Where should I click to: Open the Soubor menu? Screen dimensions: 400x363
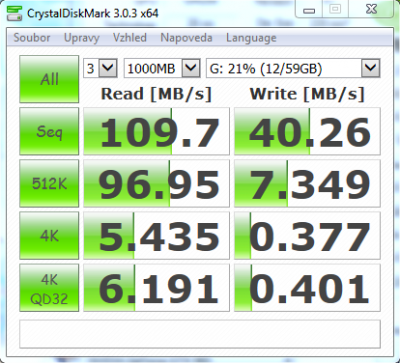click(32, 37)
